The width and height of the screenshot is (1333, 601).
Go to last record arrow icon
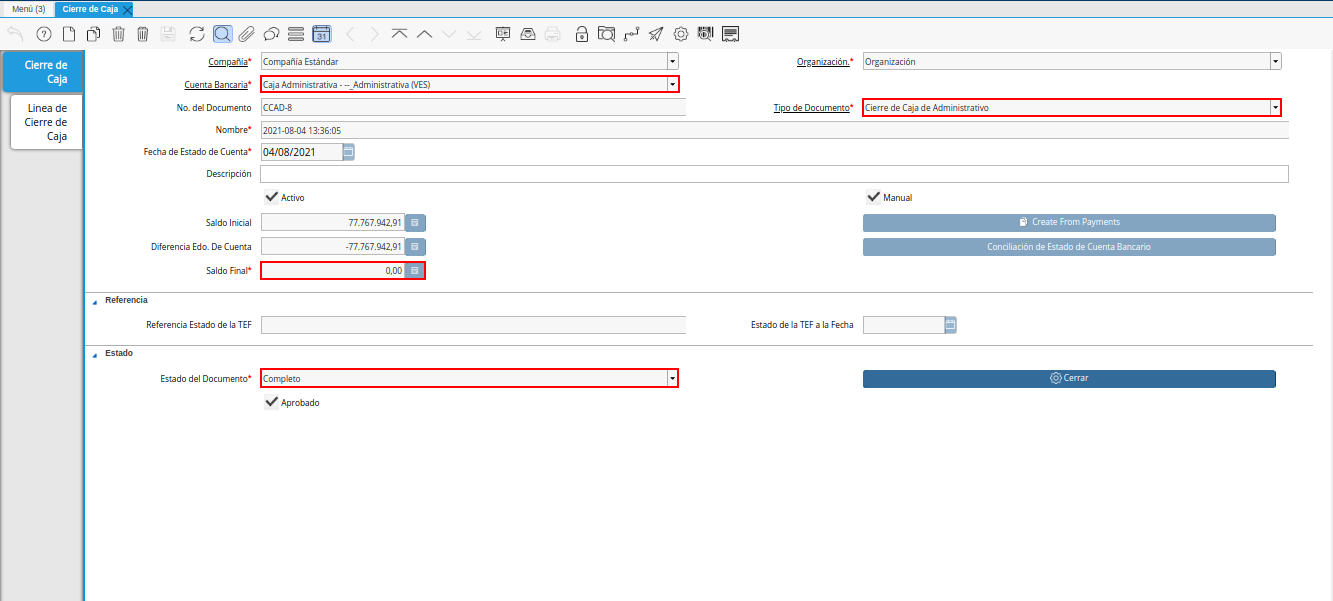pyautogui.click(x=474, y=34)
